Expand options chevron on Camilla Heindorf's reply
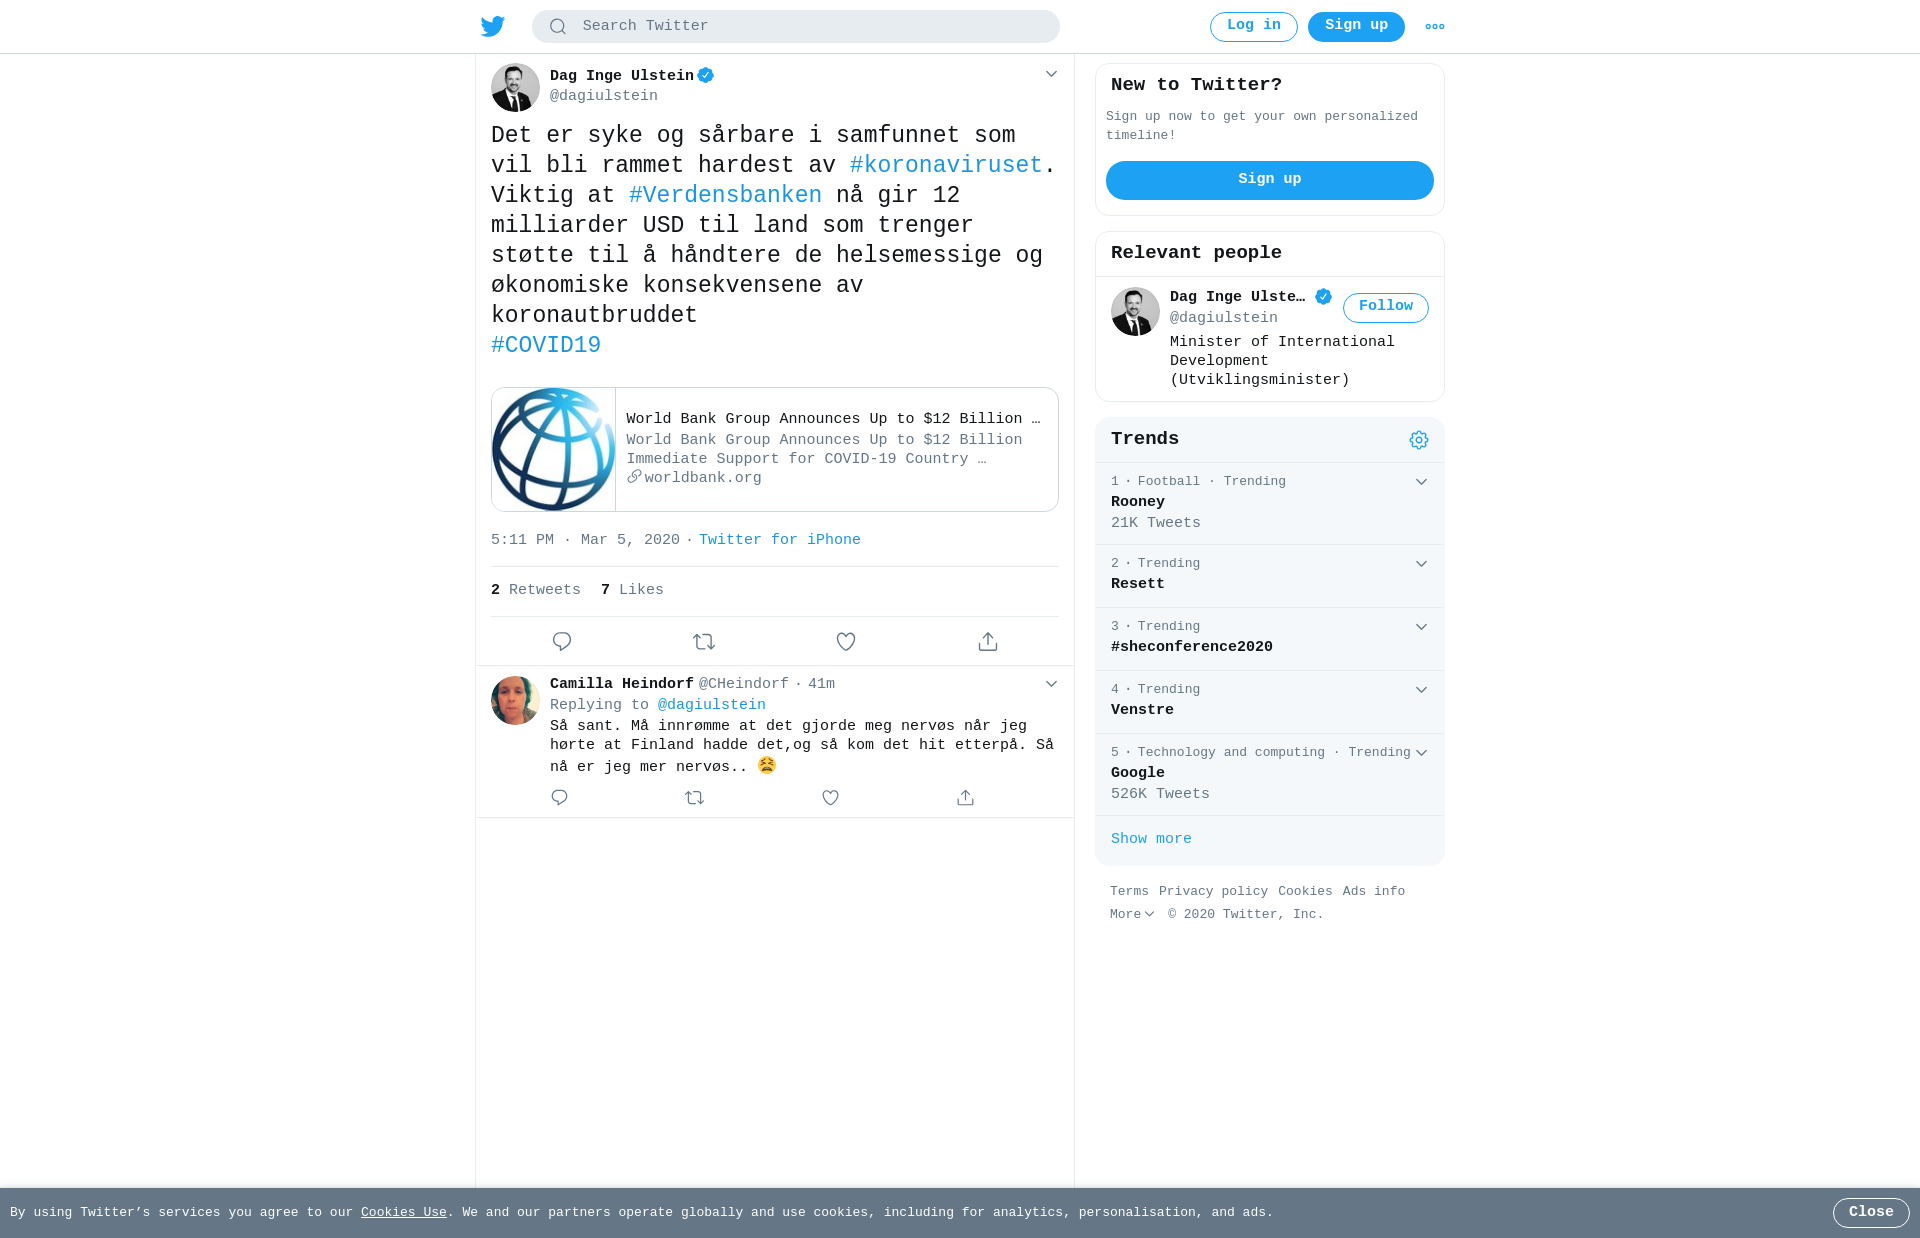 pos(1051,684)
